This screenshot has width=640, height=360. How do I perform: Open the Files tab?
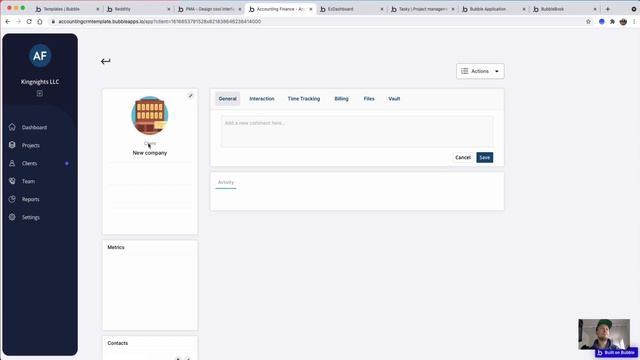click(369, 99)
